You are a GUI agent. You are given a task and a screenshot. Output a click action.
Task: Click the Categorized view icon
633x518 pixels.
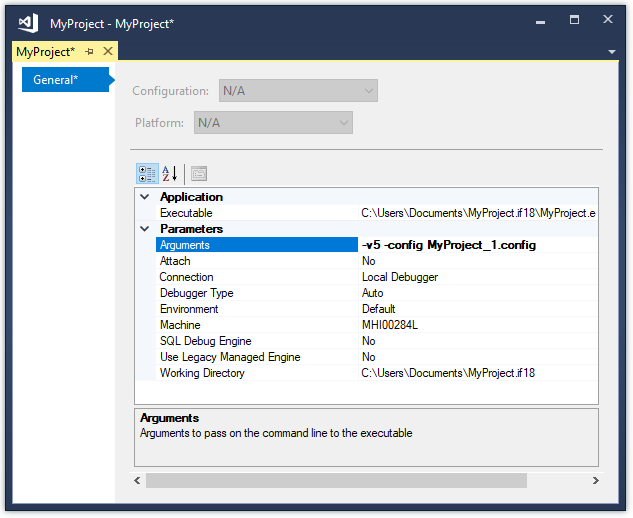147,173
